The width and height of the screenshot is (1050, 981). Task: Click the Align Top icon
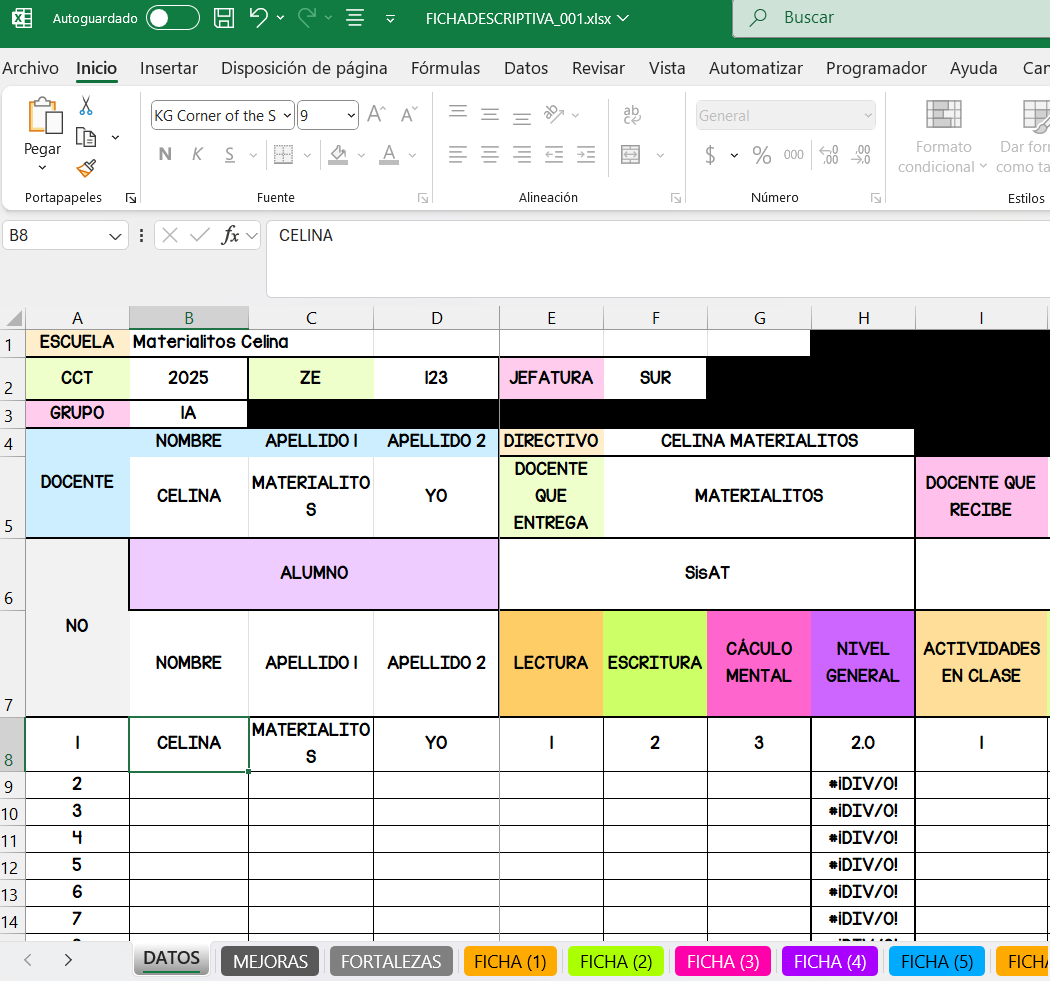[458, 114]
